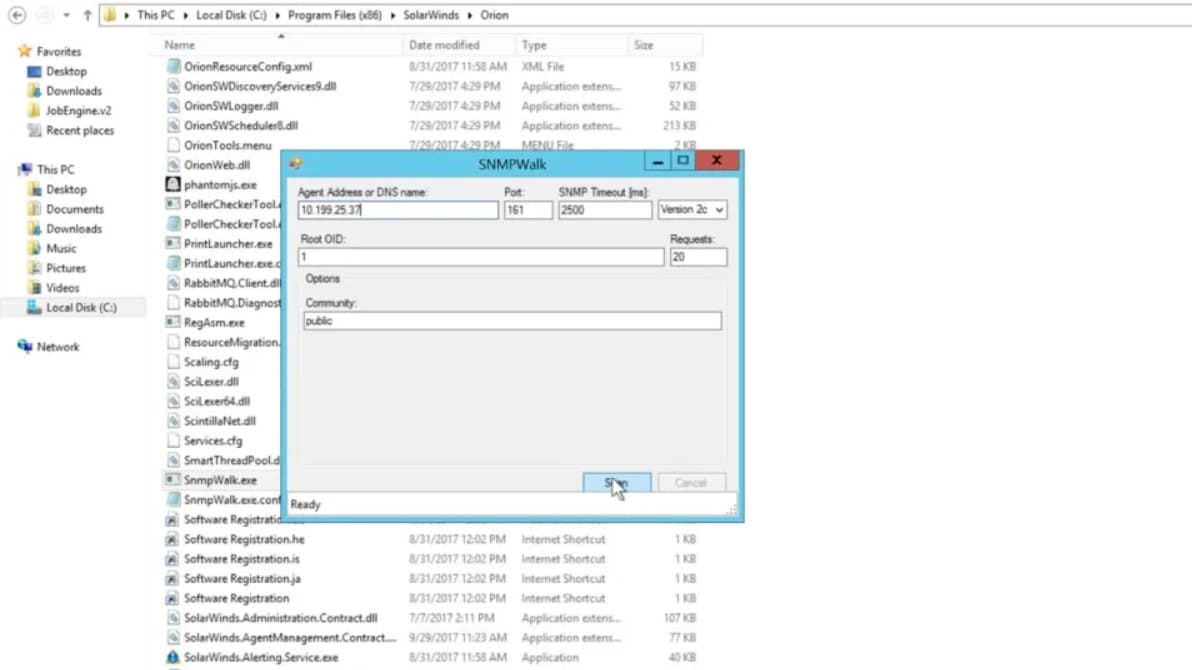Select Scaling.cfg file icon

click(173, 362)
